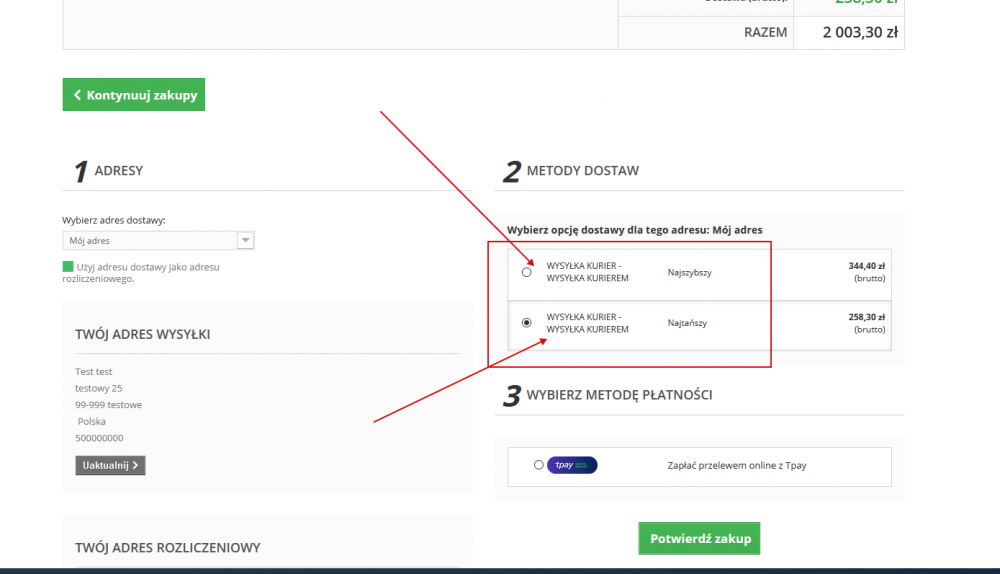Confirm purchase with Potwierdź zakup button
The height and width of the screenshot is (574, 1000).
[699, 538]
